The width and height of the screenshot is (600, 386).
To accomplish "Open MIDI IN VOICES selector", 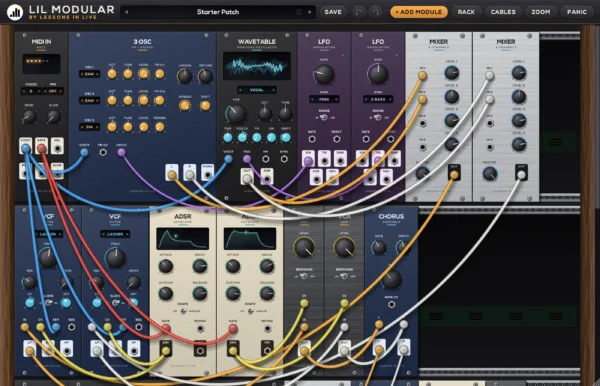I will point(31,91).
